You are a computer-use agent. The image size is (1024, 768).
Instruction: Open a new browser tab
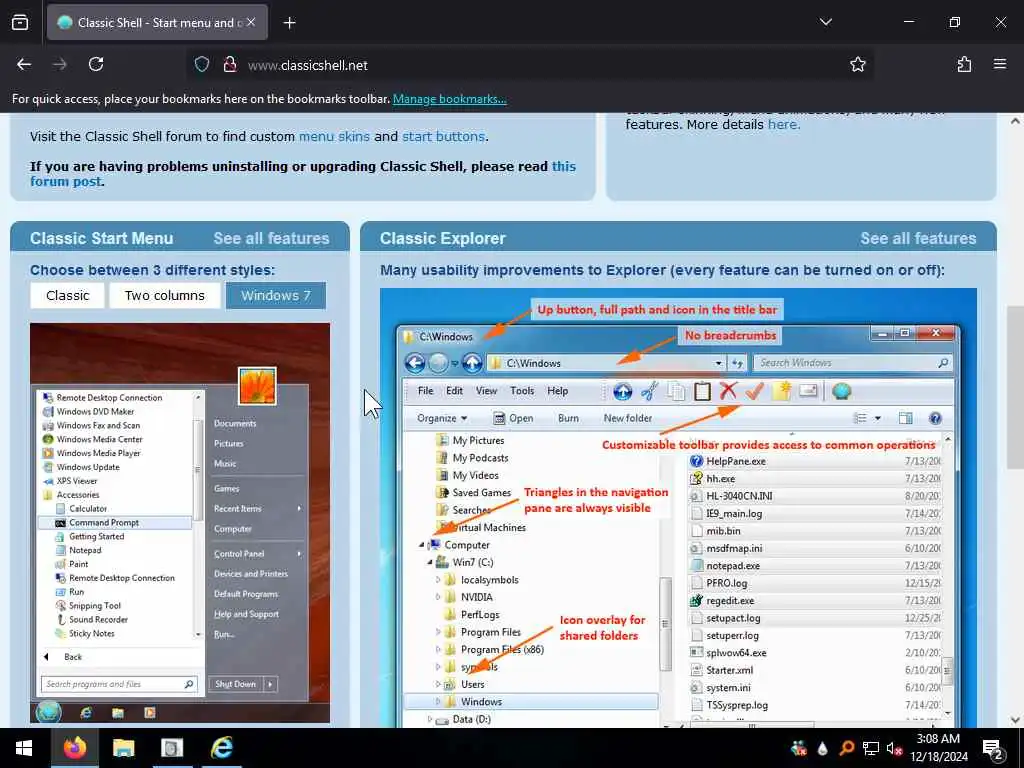coord(290,23)
